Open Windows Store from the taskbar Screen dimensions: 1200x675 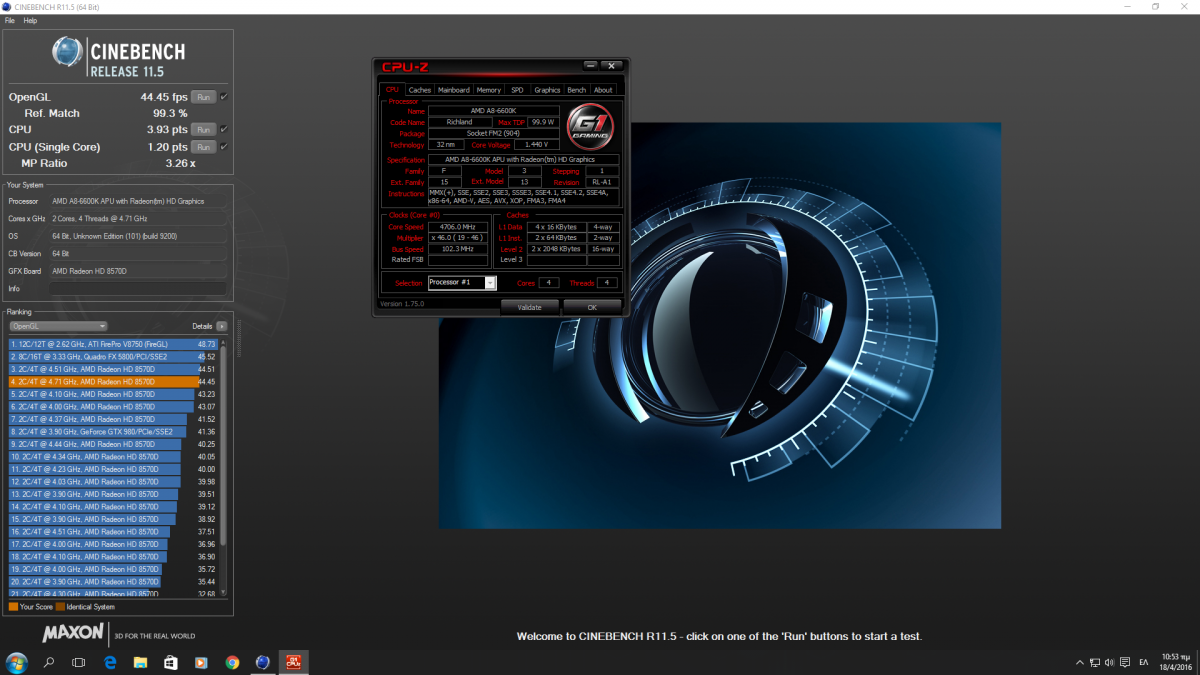(x=171, y=662)
